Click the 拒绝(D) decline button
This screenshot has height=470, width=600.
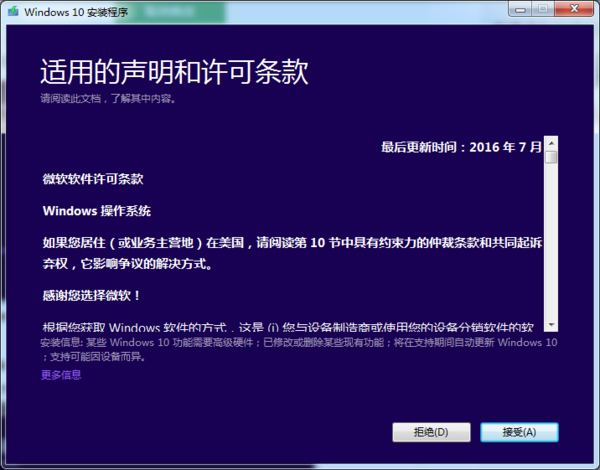pos(431,432)
